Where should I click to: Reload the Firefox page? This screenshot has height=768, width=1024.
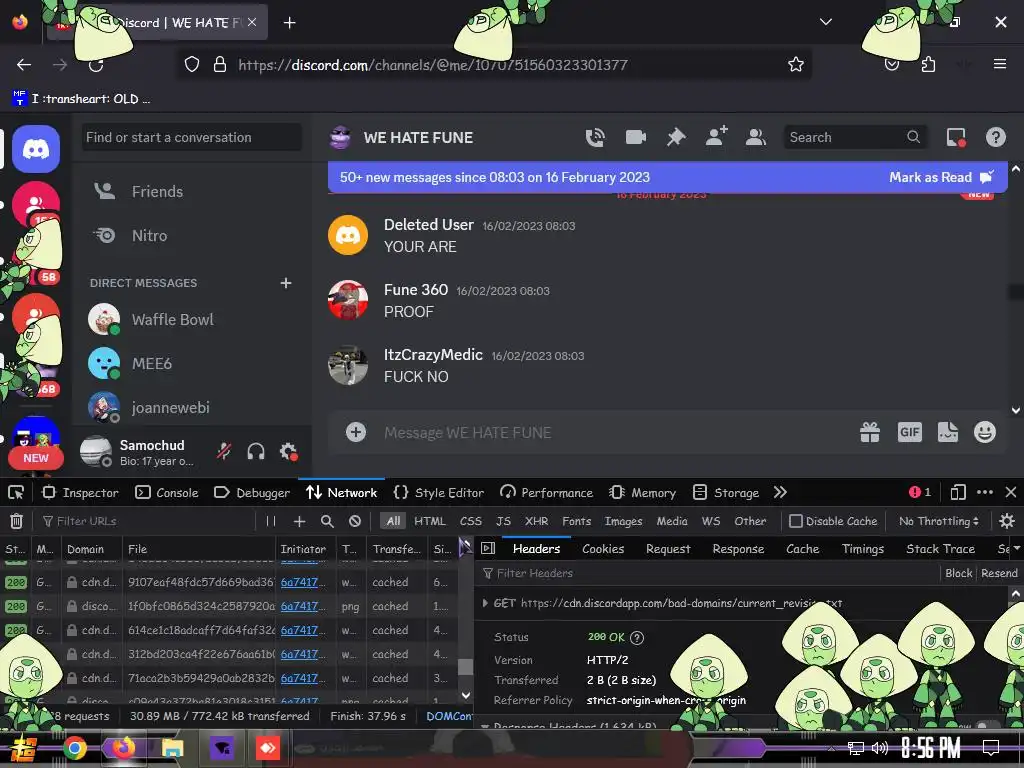point(96,65)
